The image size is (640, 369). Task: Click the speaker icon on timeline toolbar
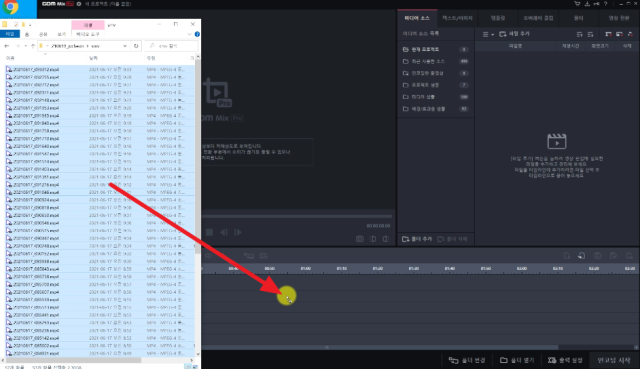tap(209, 256)
